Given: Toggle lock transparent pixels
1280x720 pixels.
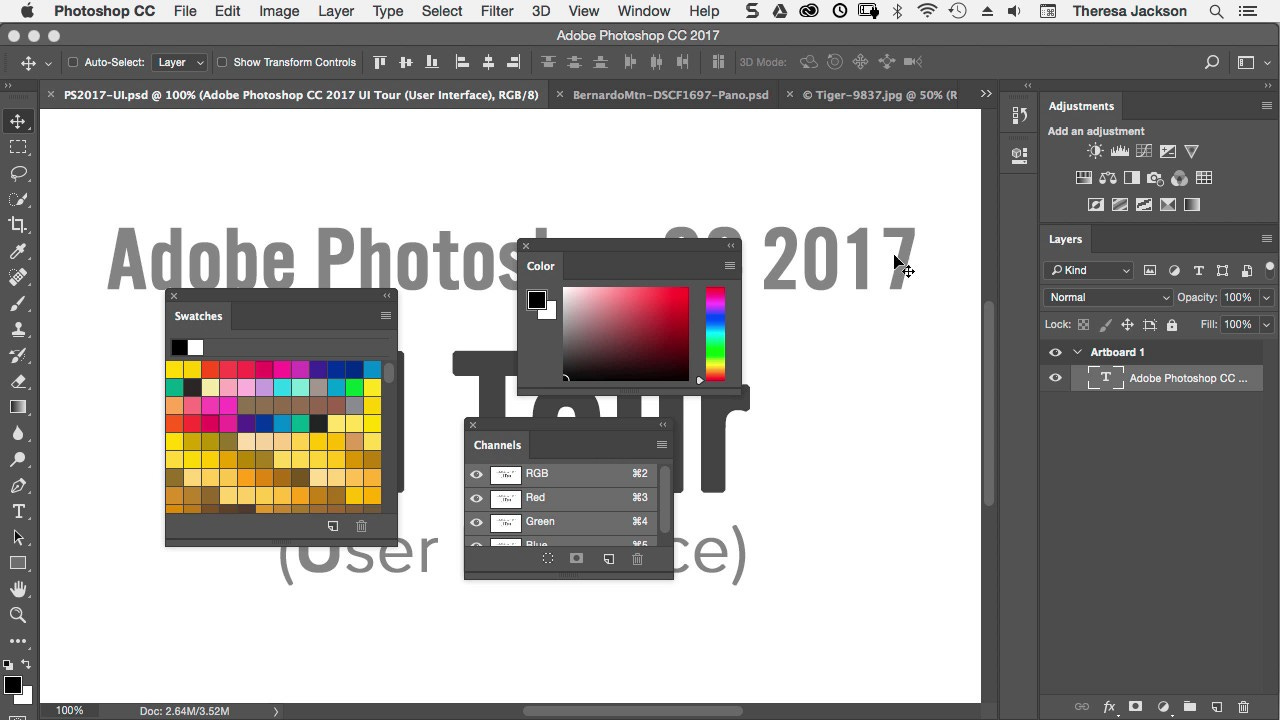Looking at the screenshot, I should (x=1083, y=325).
